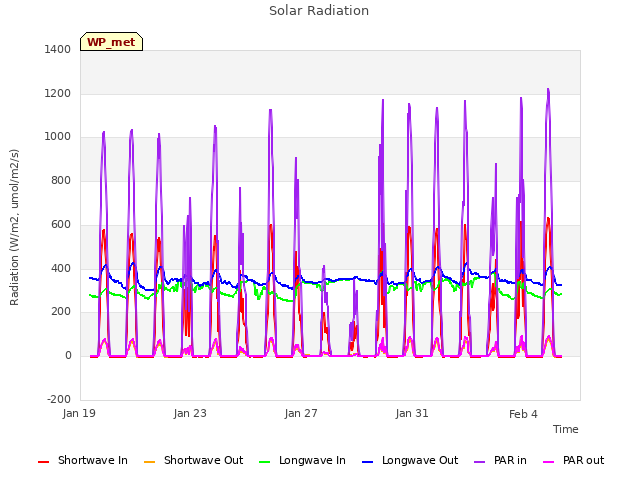Image resolution: width=640 pixels, height=480 pixels.
Task: Click the Jan 31 x-axis label
Action: [412, 413]
